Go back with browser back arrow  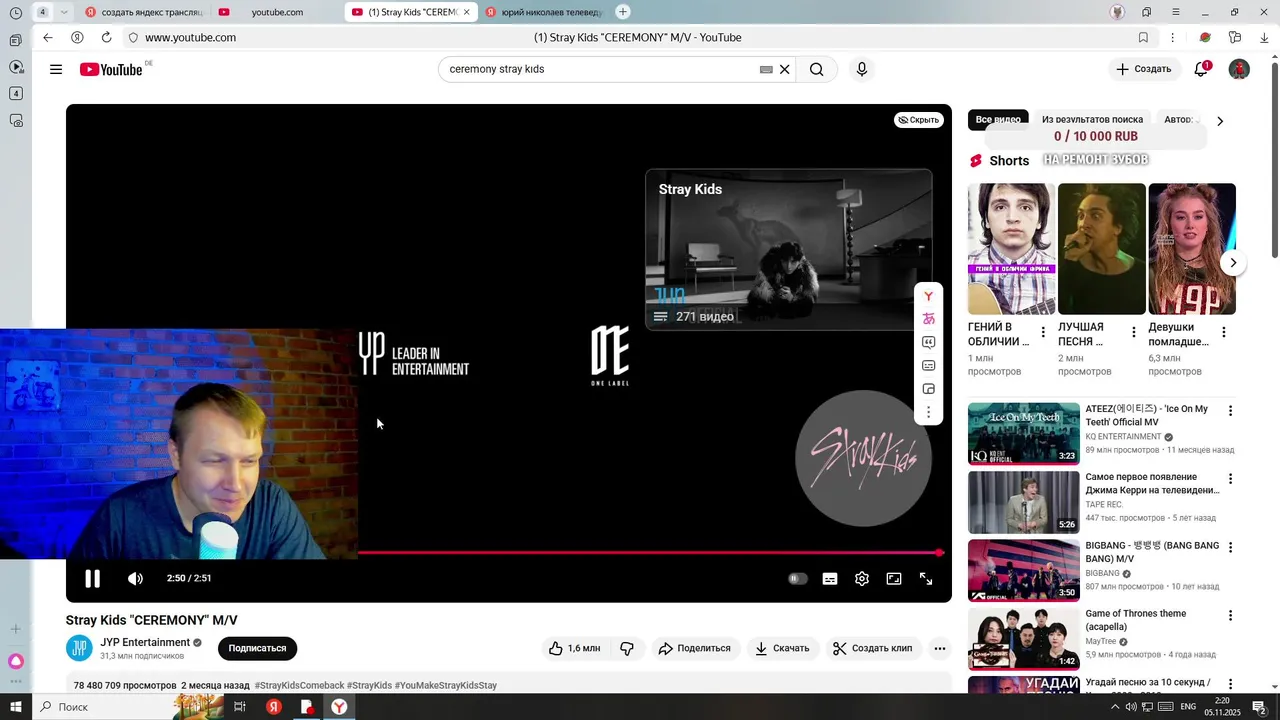pyautogui.click(x=47, y=37)
